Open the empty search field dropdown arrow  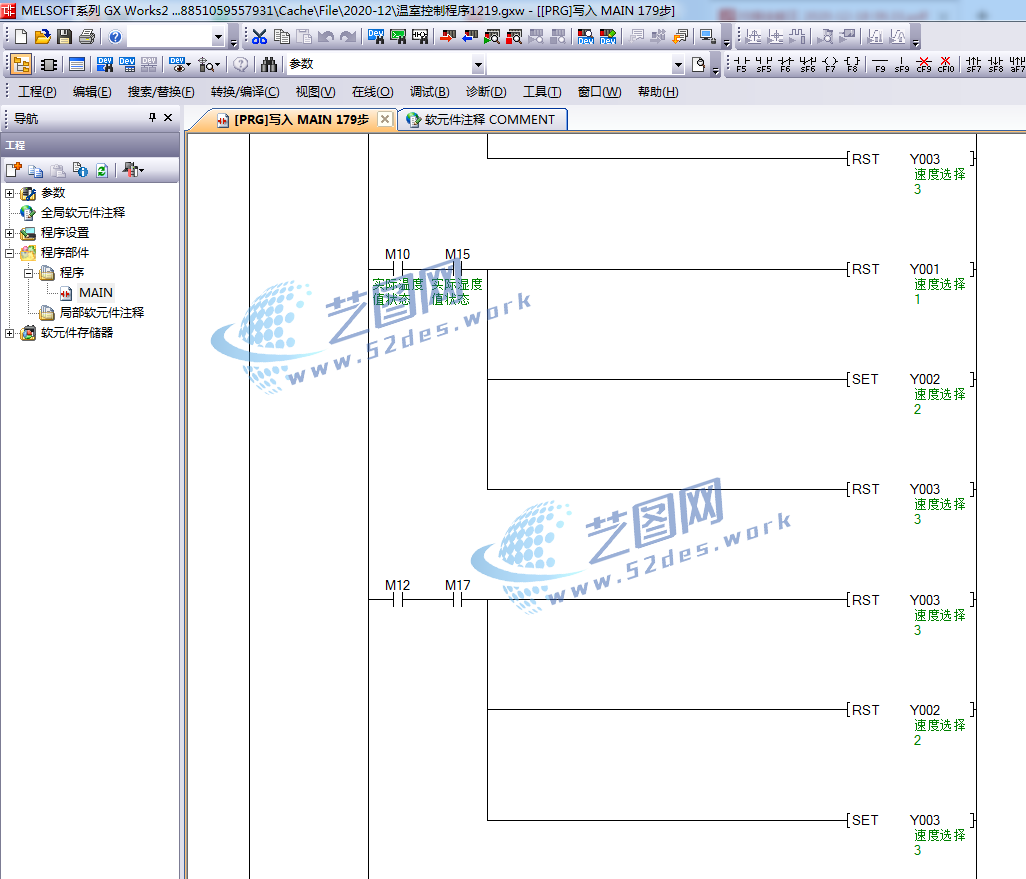point(678,65)
